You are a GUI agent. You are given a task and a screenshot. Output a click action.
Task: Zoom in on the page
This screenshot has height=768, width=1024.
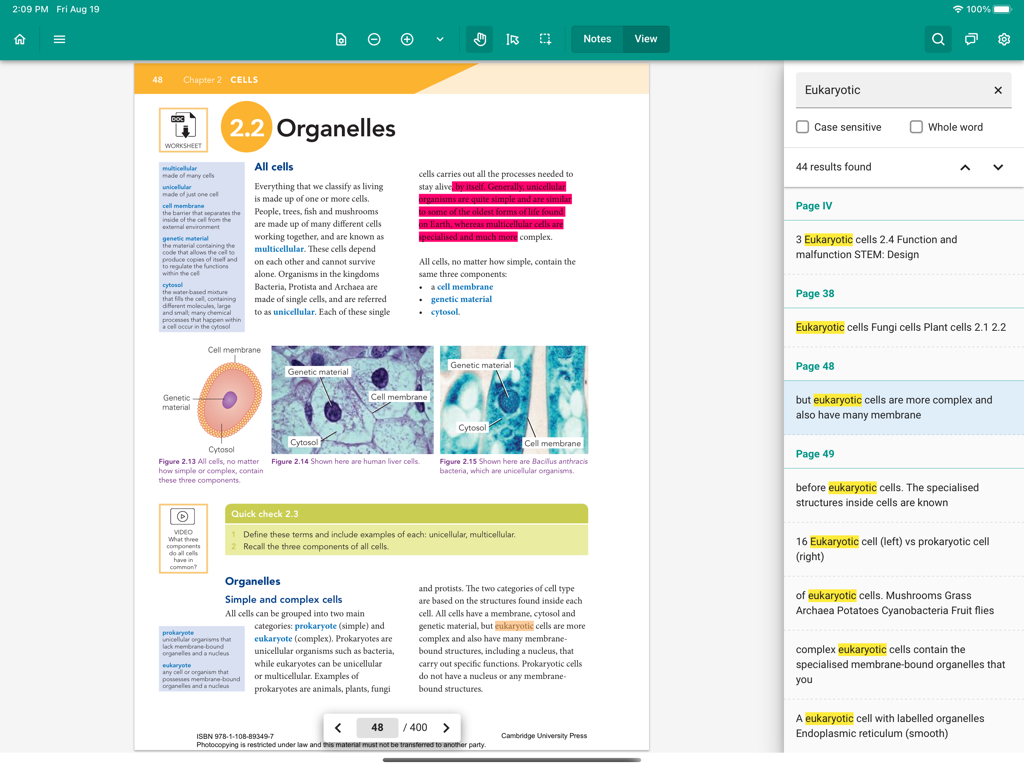coord(407,39)
